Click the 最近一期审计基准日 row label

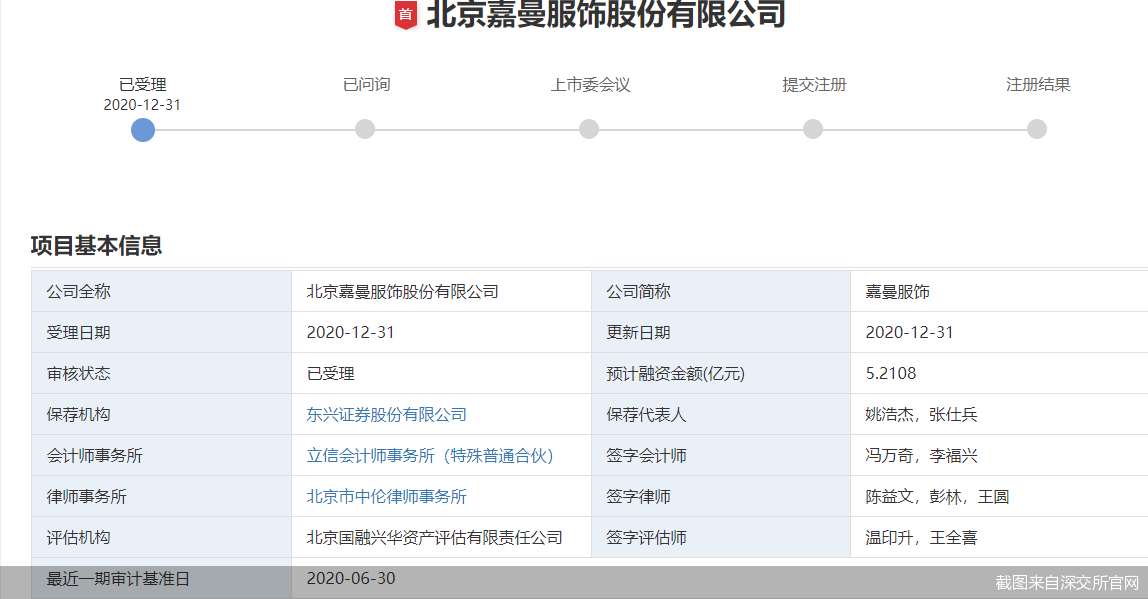pyautogui.click(x=118, y=578)
